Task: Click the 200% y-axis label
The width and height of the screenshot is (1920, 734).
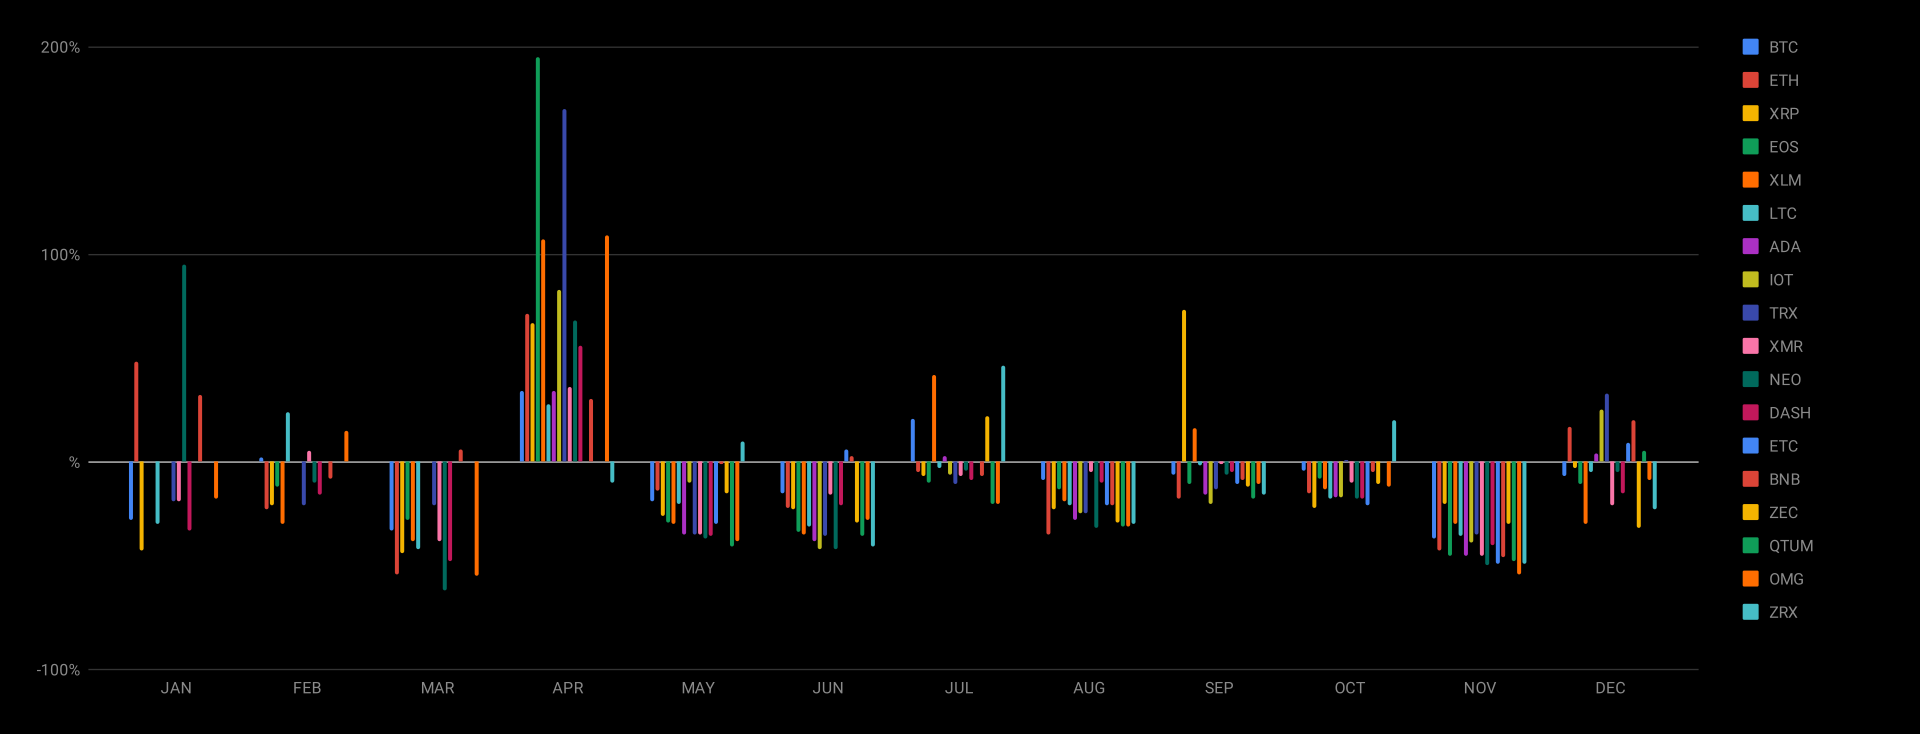Action: [x=60, y=47]
